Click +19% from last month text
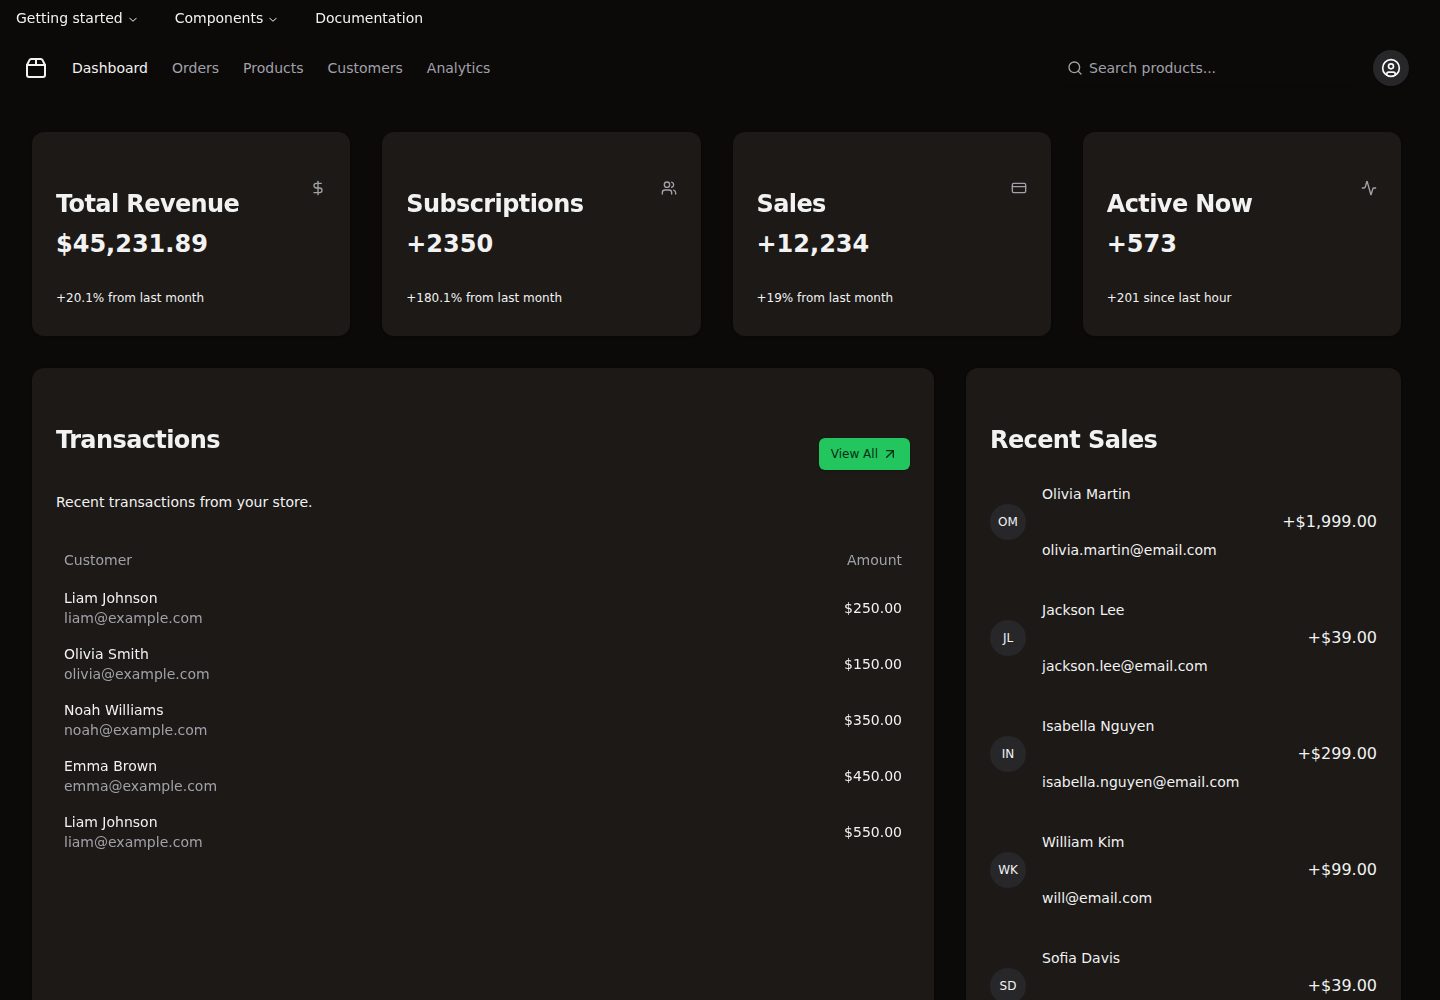Viewport: 1440px width, 1000px height. coord(825,298)
